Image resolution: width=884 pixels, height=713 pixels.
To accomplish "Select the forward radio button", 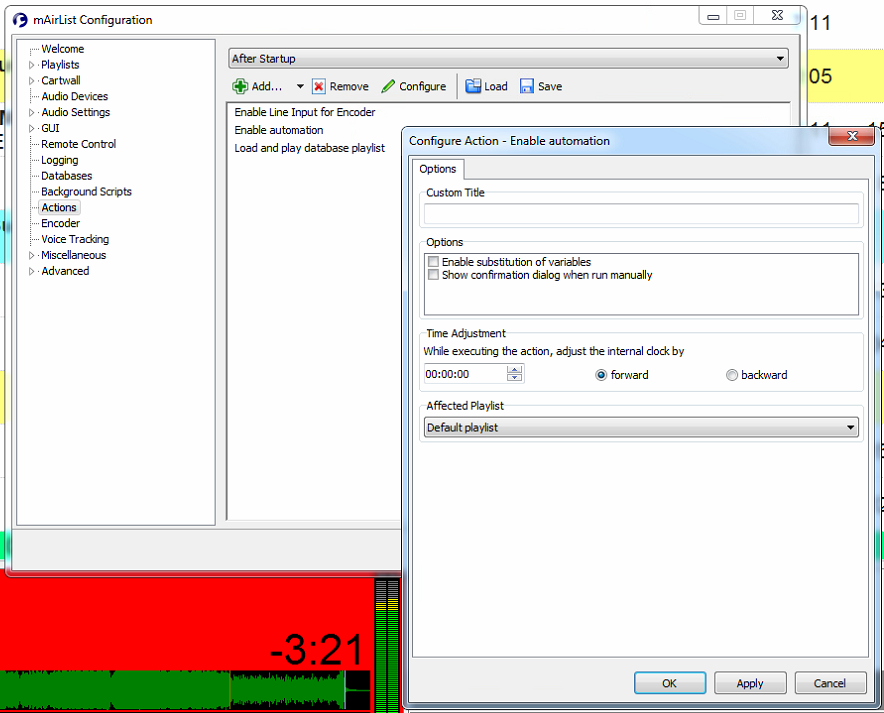I will (601, 375).
